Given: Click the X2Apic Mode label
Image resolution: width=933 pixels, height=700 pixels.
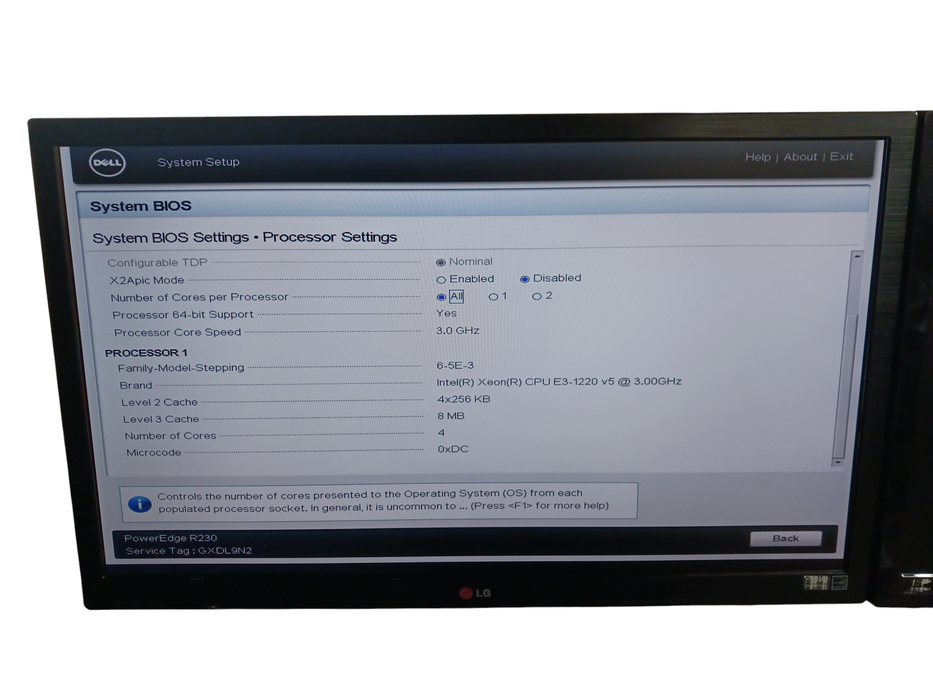Looking at the screenshot, I should (x=146, y=280).
